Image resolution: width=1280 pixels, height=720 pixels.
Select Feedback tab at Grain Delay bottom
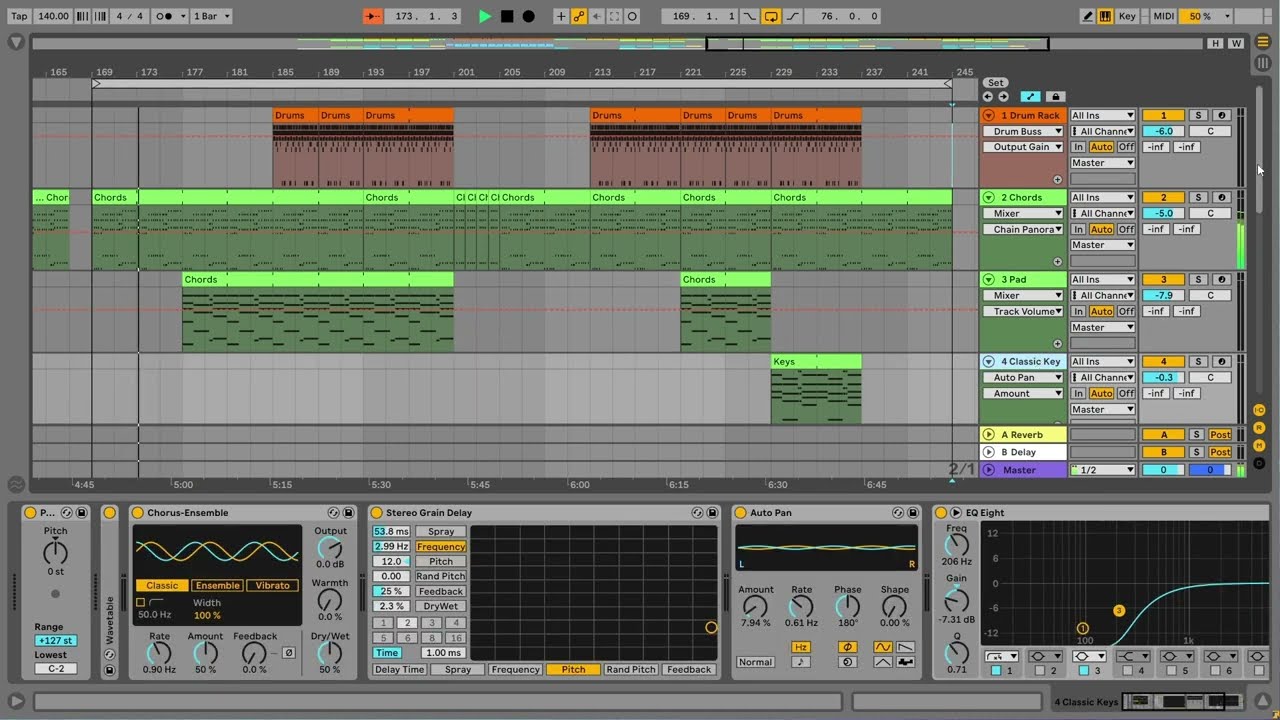click(689, 670)
